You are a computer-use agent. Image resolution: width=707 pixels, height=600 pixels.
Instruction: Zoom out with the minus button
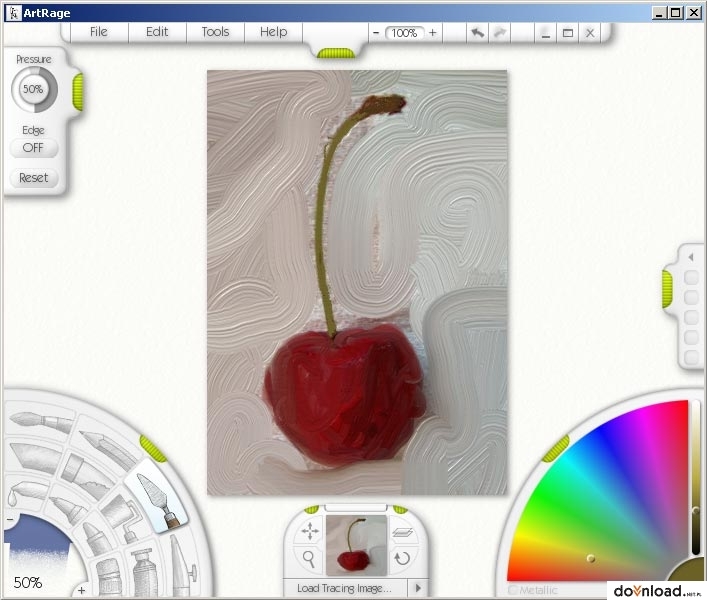(376, 32)
